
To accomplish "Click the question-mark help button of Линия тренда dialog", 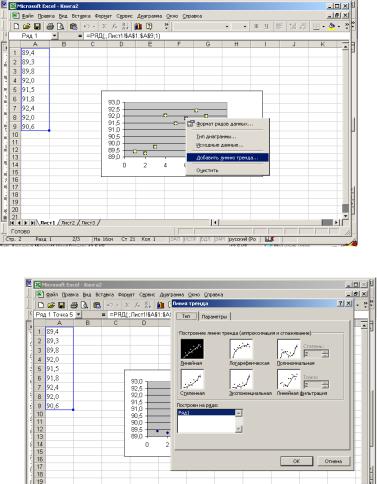I will [x=340, y=304].
